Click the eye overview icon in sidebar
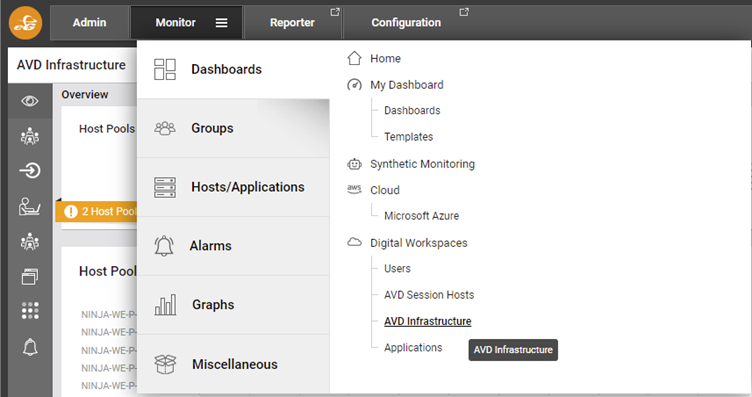The height and width of the screenshot is (397, 752). click(30, 101)
